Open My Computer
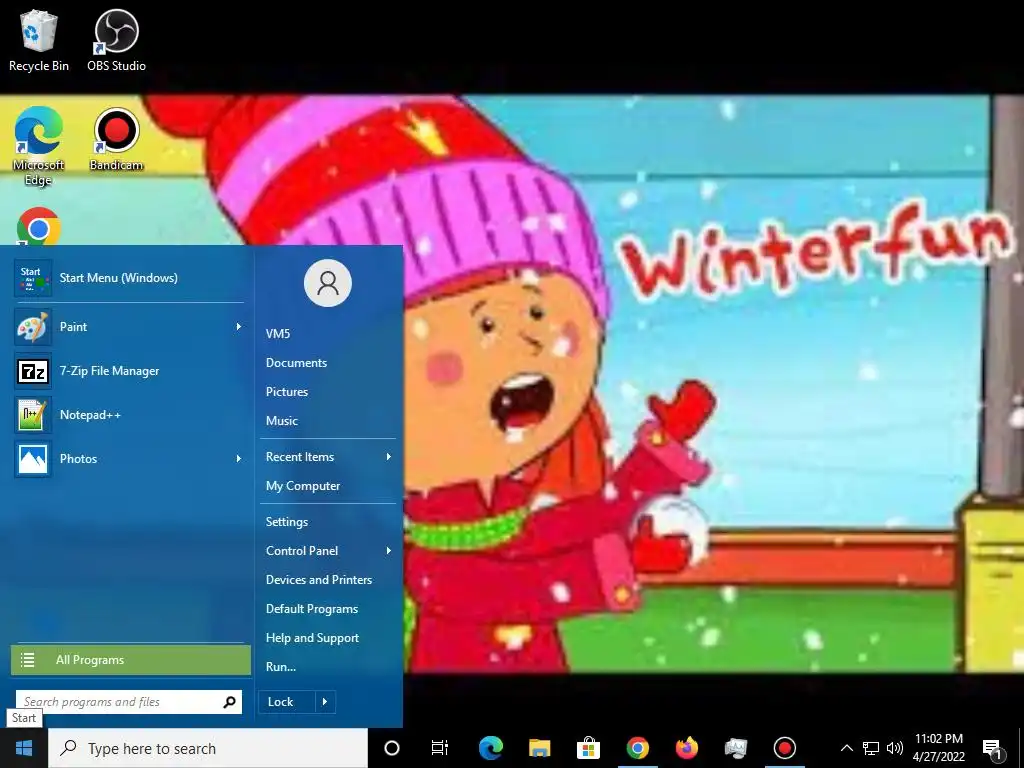1024x768 pixels. 302,486
